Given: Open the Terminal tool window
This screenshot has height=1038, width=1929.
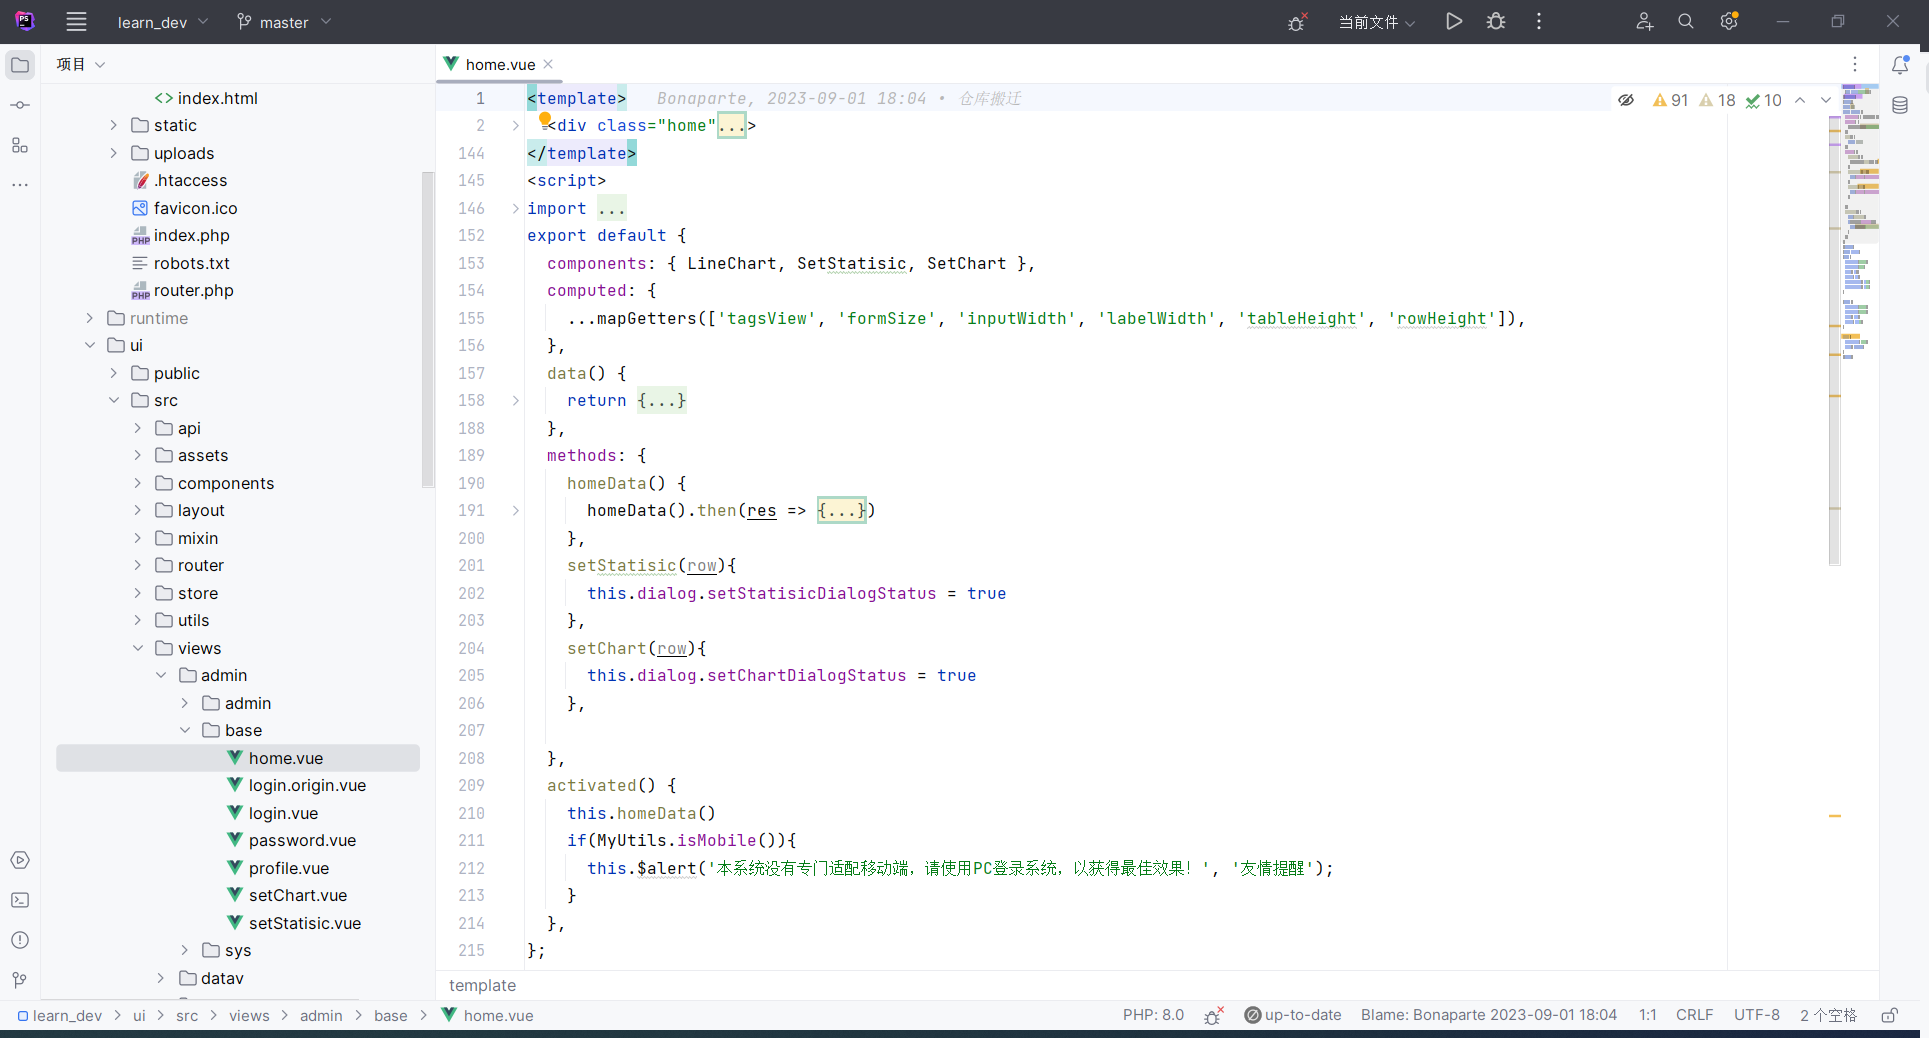Looking at the screenshot, I should point(20,900).
